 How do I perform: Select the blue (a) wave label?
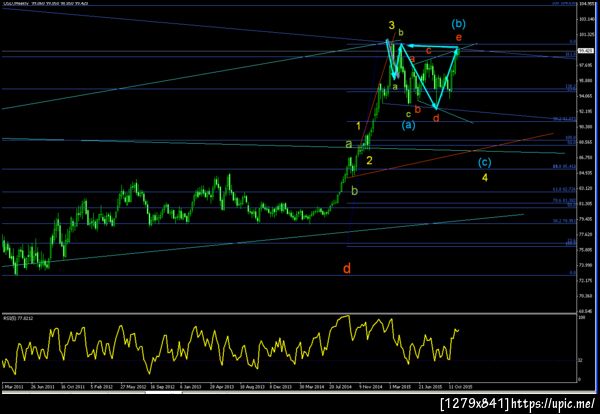point(408,125)
